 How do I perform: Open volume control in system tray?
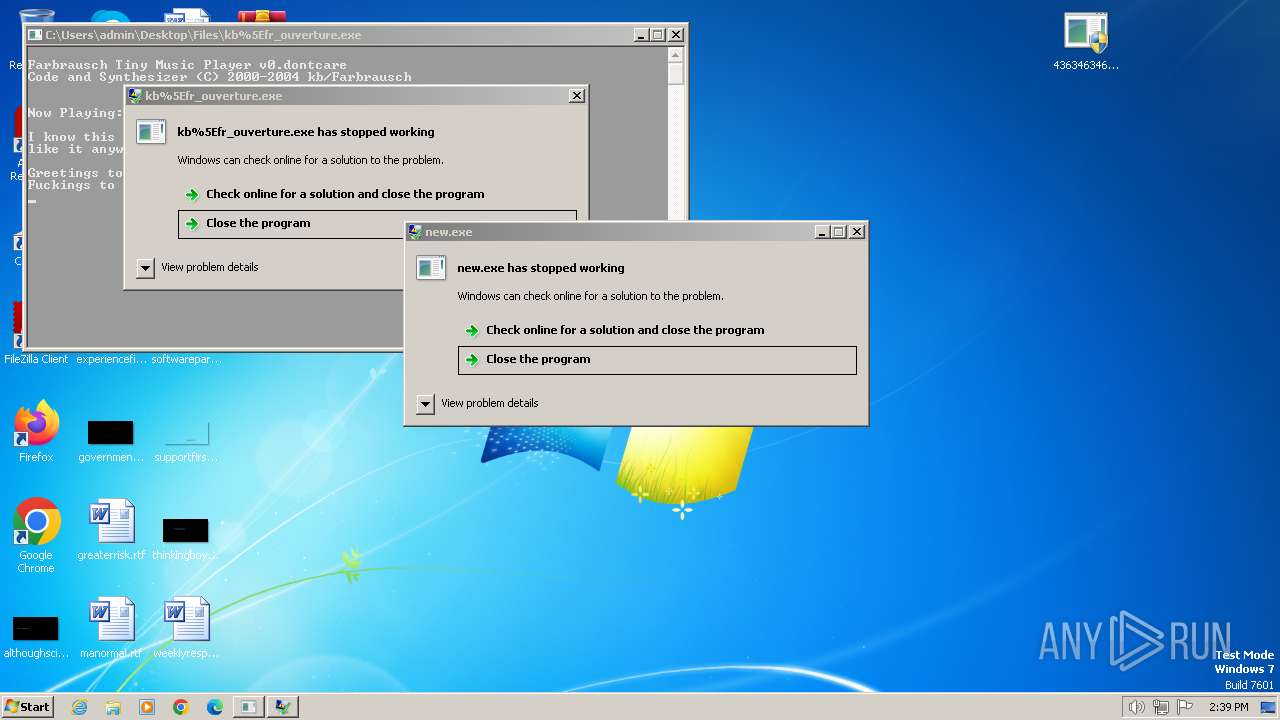[1136, 707]
